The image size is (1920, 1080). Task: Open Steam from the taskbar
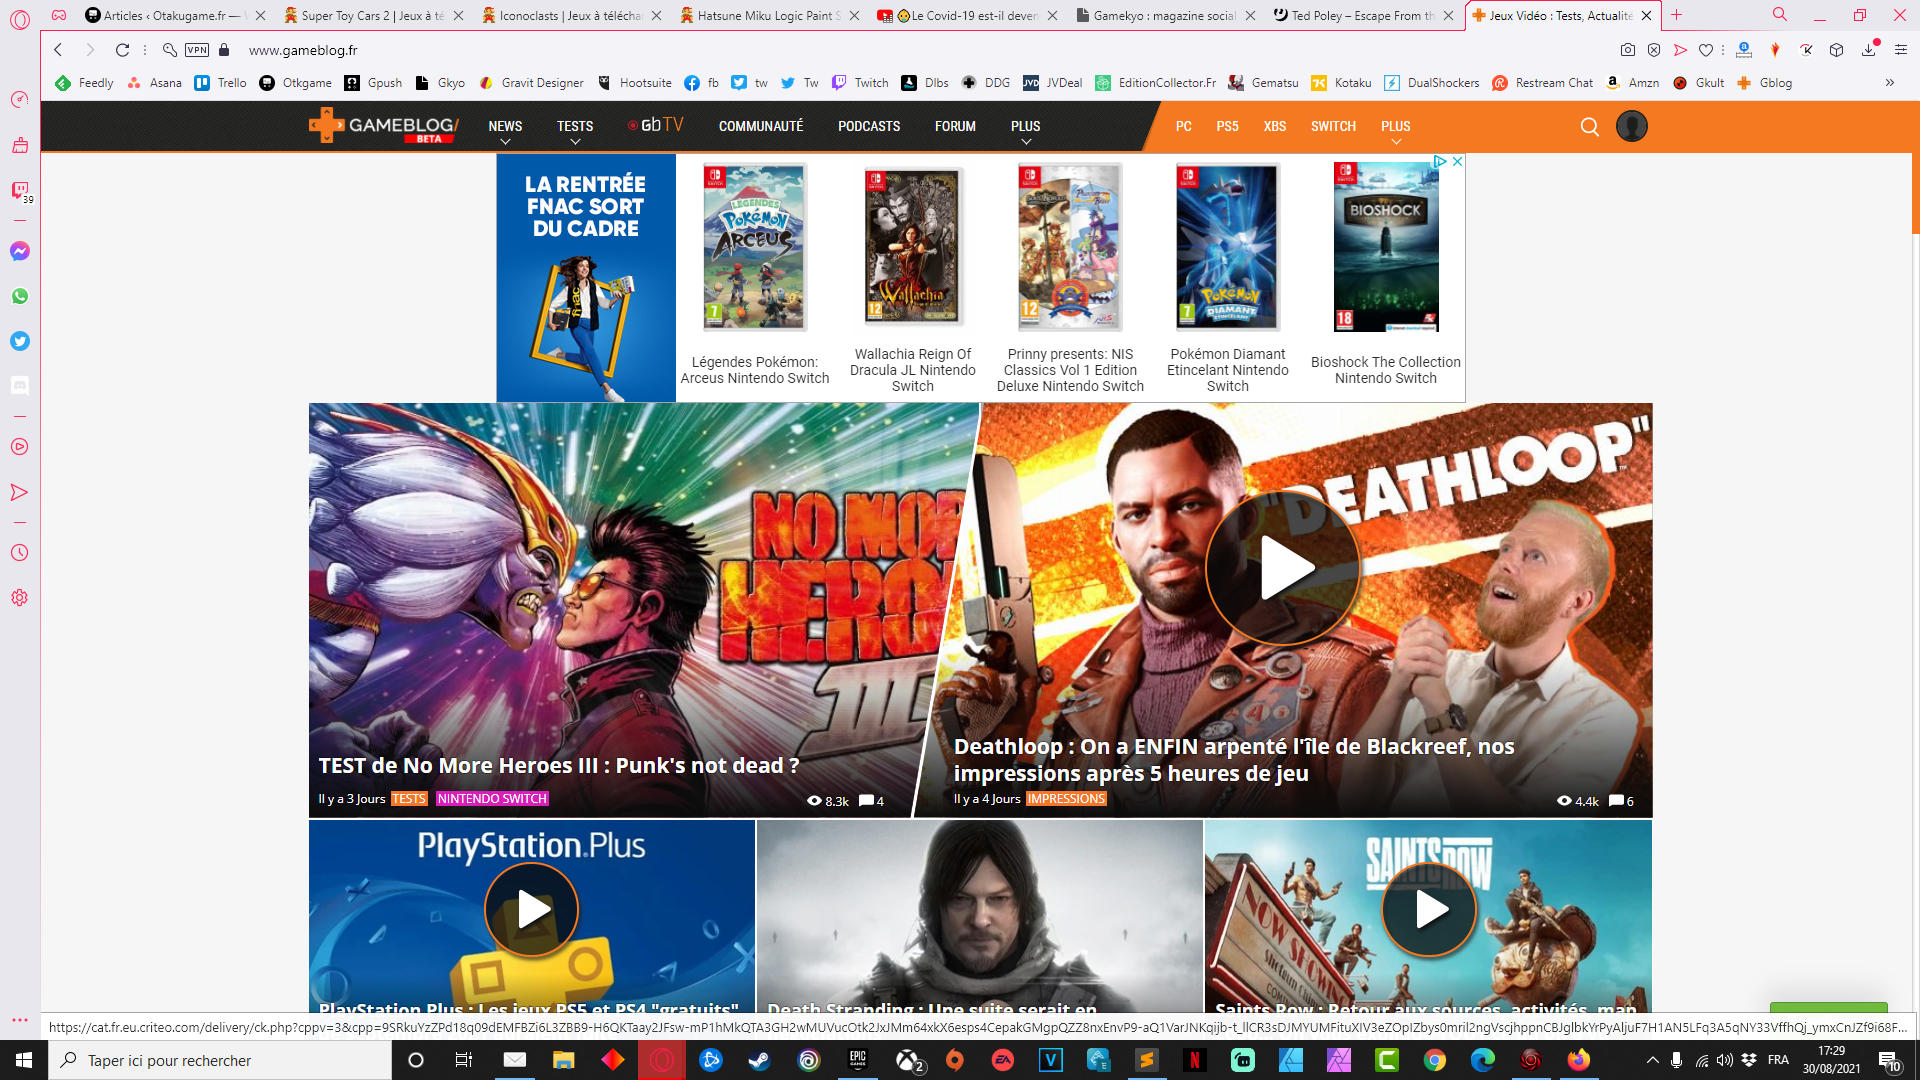pos(760,1060)
